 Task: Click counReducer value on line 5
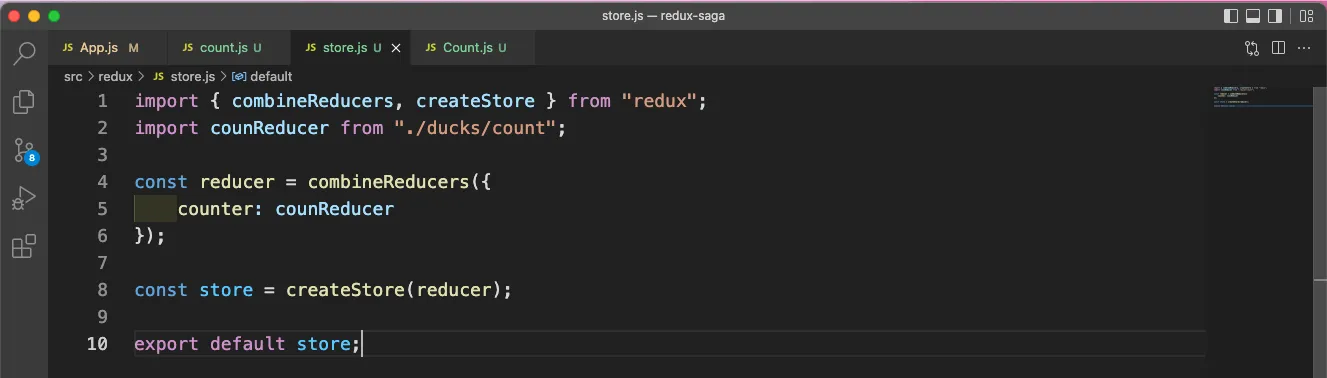[335, 209]
